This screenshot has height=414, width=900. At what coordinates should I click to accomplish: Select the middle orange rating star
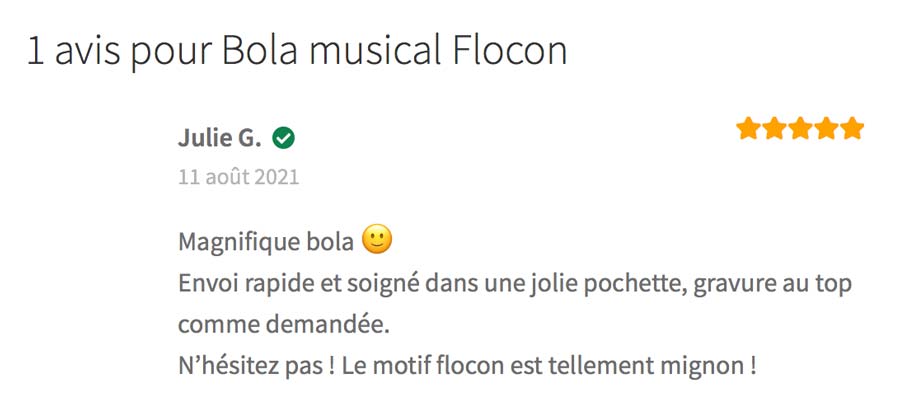(x=800, y=128)
